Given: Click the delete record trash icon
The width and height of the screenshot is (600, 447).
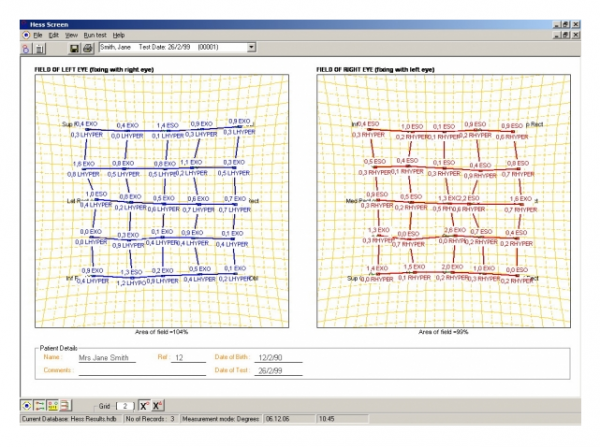Looking at the screenshot, I should point(39,49).
